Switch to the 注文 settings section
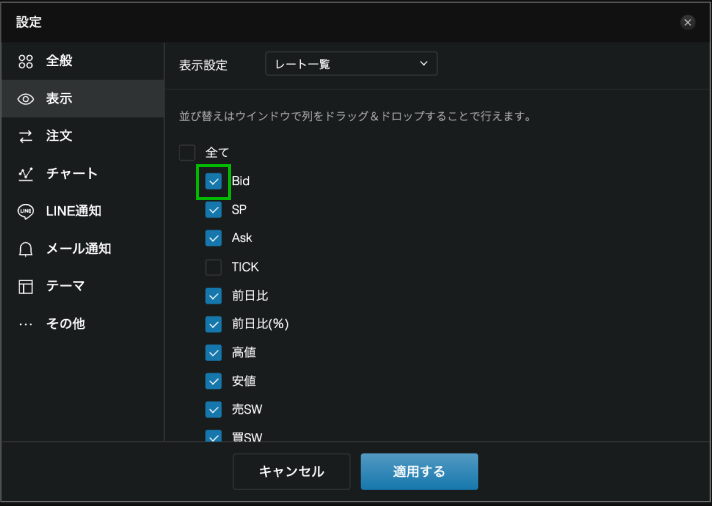 pos(59,136)
